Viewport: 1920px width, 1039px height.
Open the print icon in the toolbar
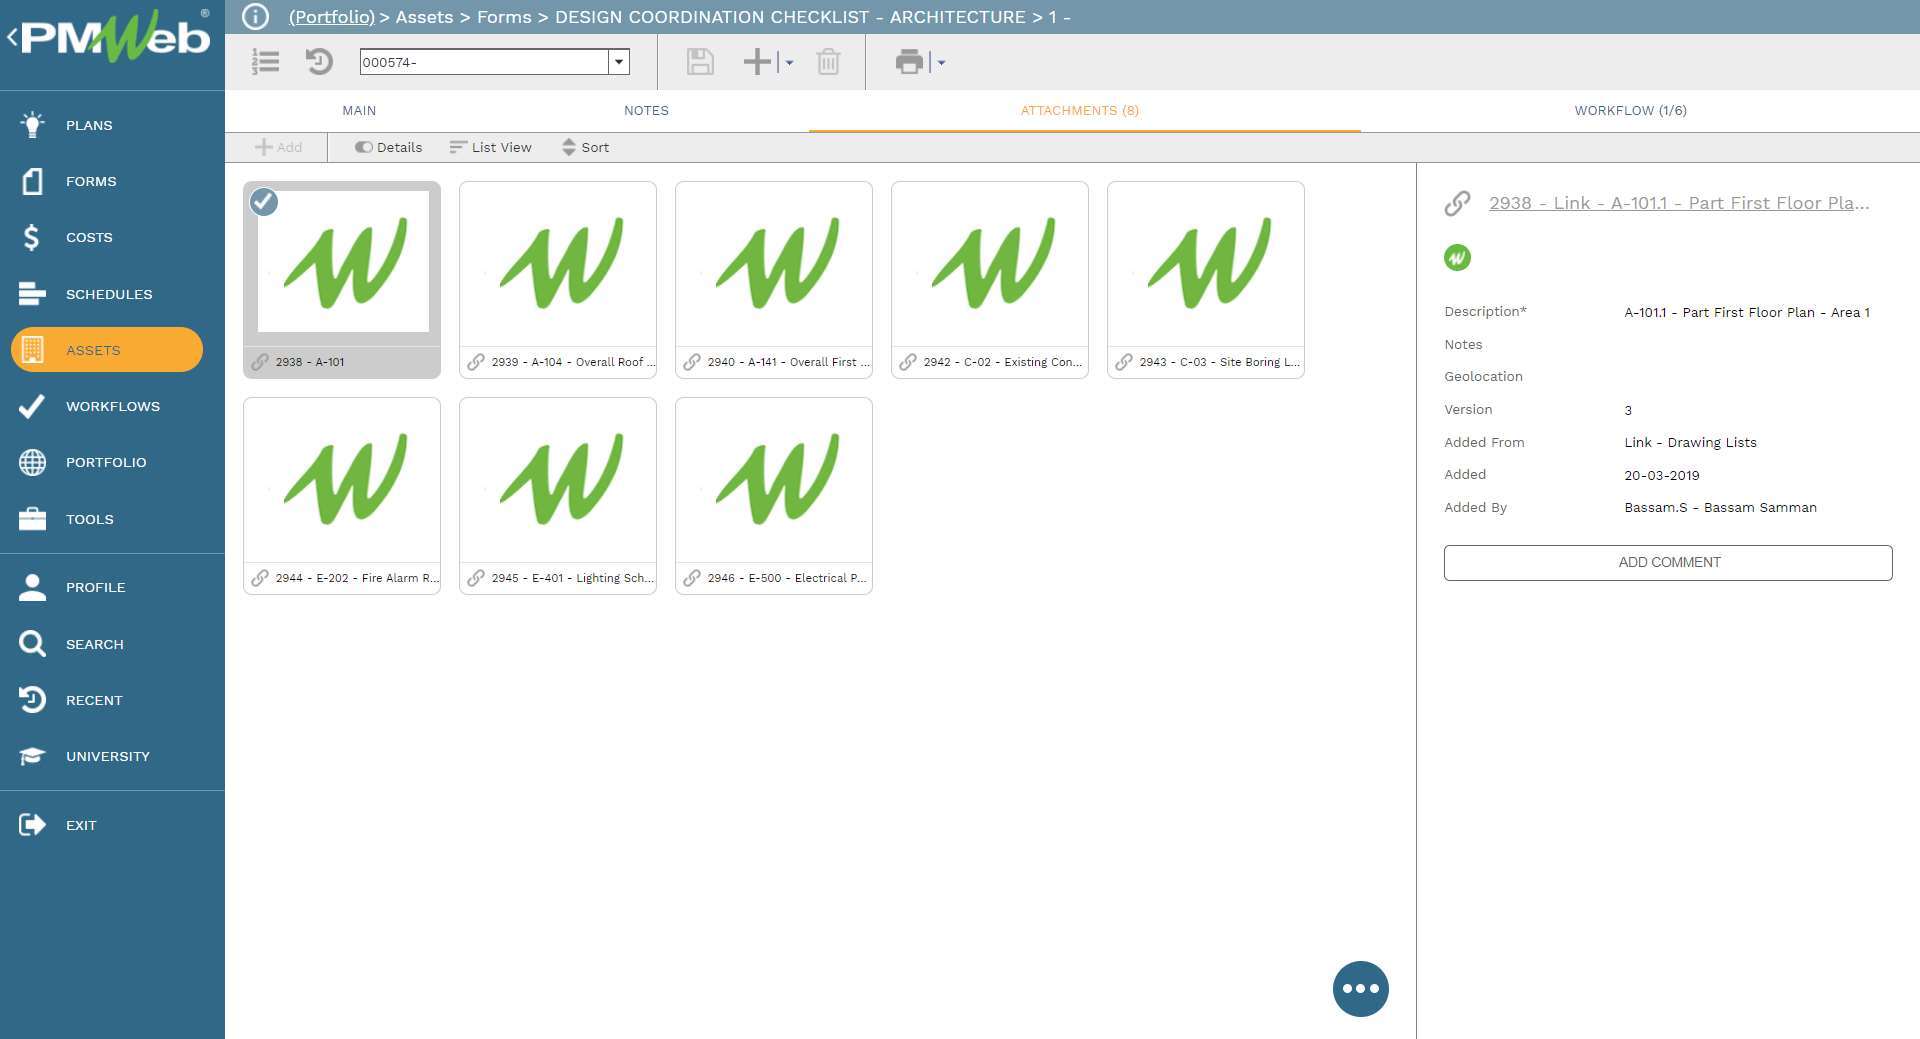(908, 62)
